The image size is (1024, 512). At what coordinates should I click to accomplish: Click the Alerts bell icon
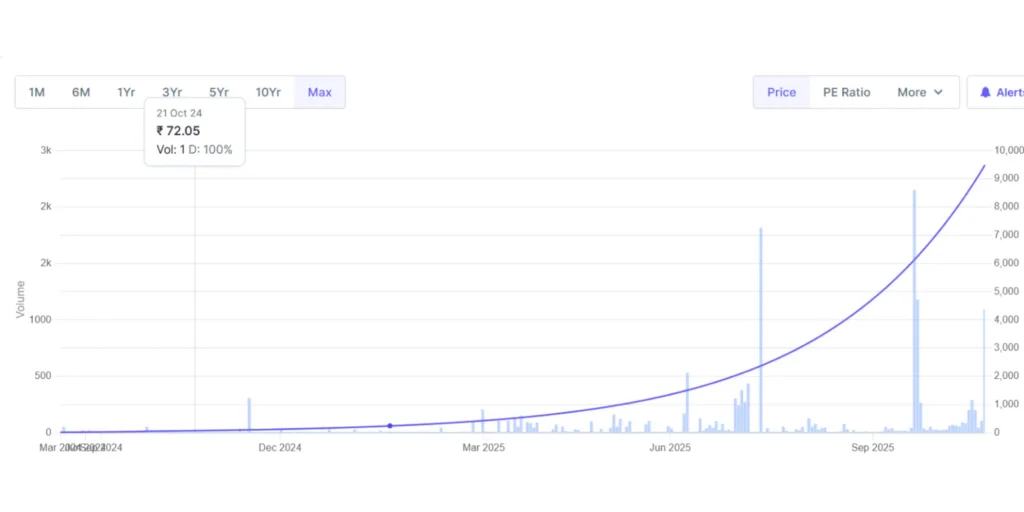click(x=985, y=92)
